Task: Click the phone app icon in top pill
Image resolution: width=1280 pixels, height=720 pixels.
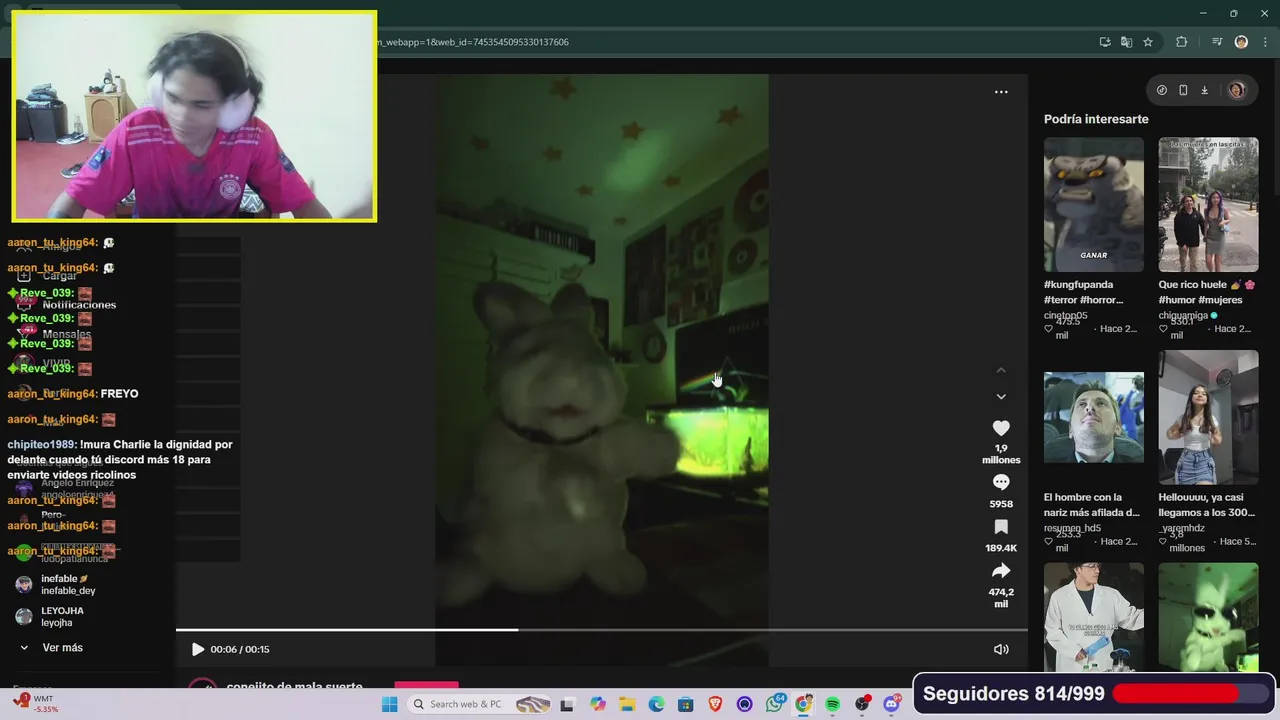Action: (x=1183, y=90)
